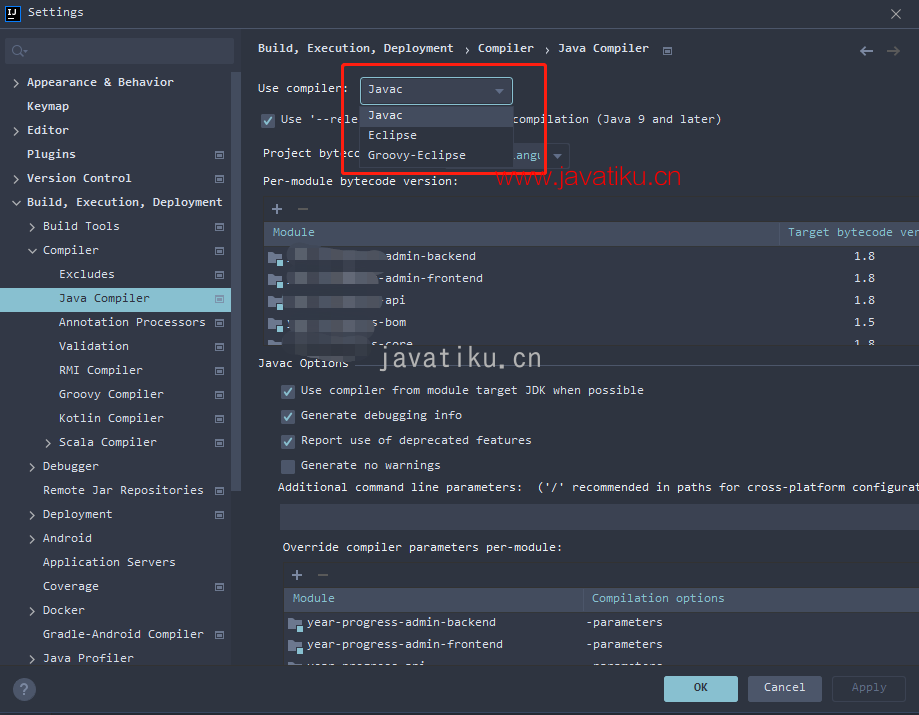The height and width of the screenshot is (715, 919).
Task: Disable Generate debugging info checkbox
Action: pyautogui.click(x=288, y=416)
